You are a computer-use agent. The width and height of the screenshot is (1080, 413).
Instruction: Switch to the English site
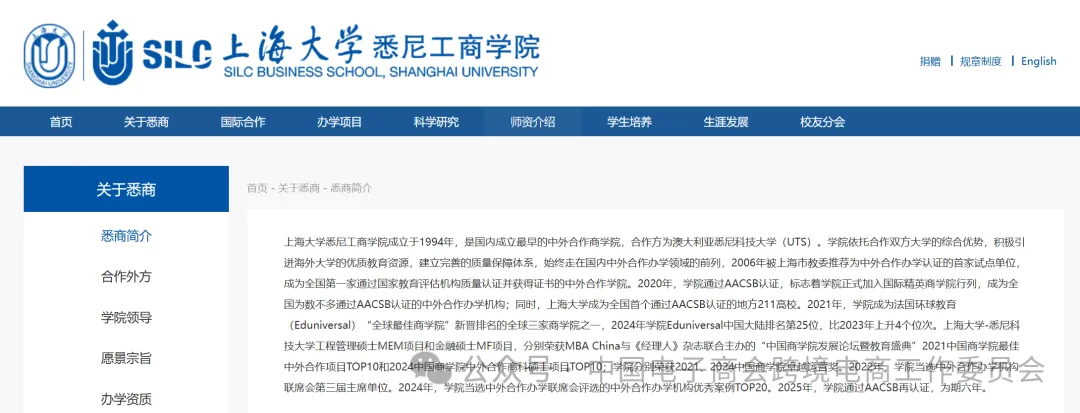tap(1039, 61)
